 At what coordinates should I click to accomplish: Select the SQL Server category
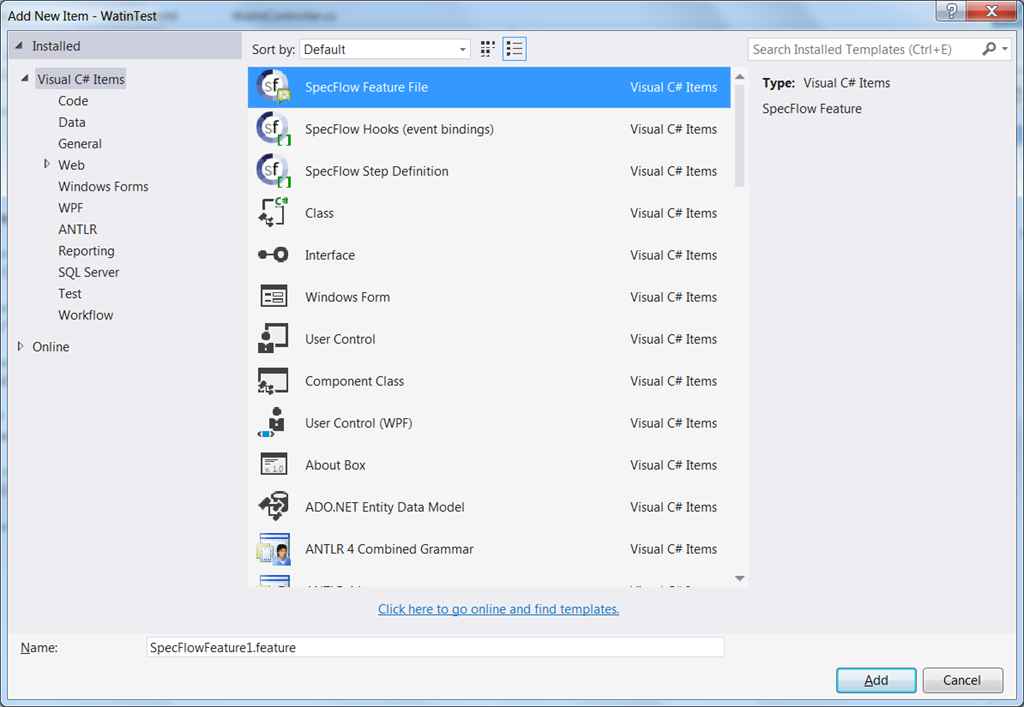[89, 272]
